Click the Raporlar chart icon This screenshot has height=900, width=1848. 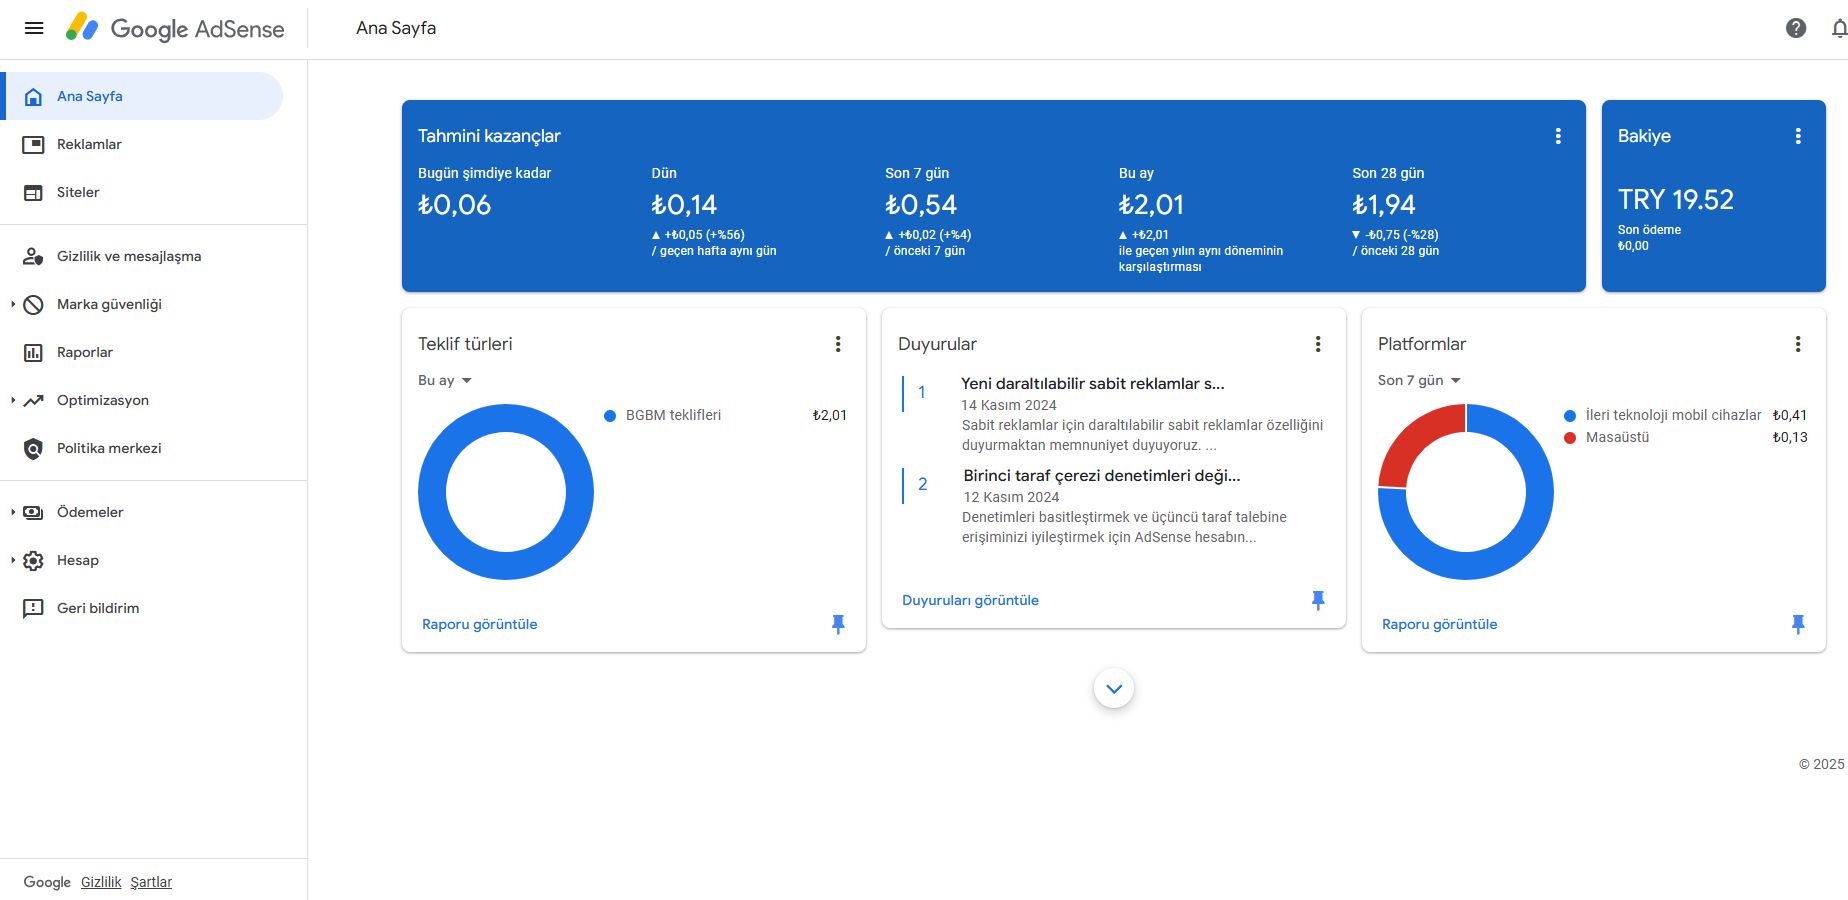[33, 352]
